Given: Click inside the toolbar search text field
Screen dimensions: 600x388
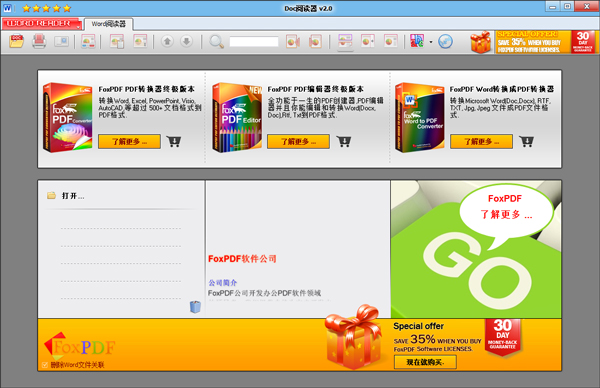Looking at the screenshot, I should pyautogui.click(x=254, y=41).
